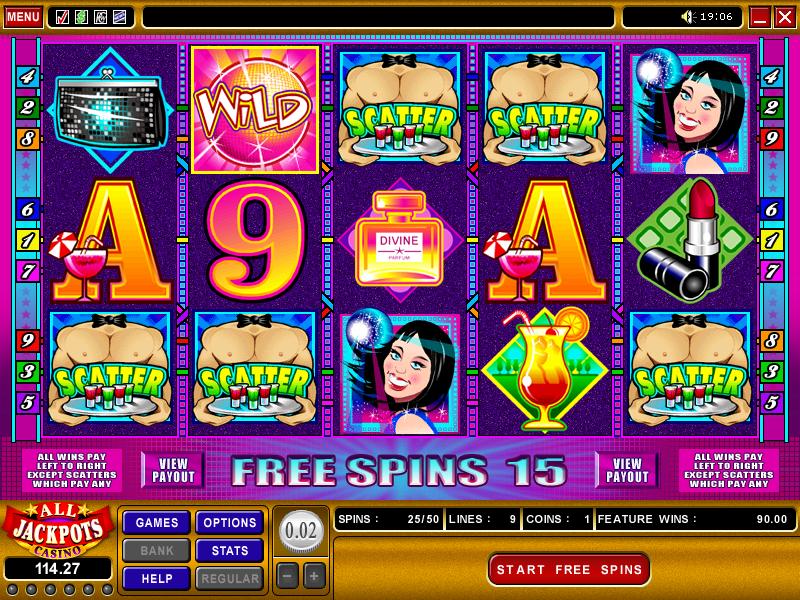
Task: Open the right View Payout panel
Action: [x=627, y=470]
